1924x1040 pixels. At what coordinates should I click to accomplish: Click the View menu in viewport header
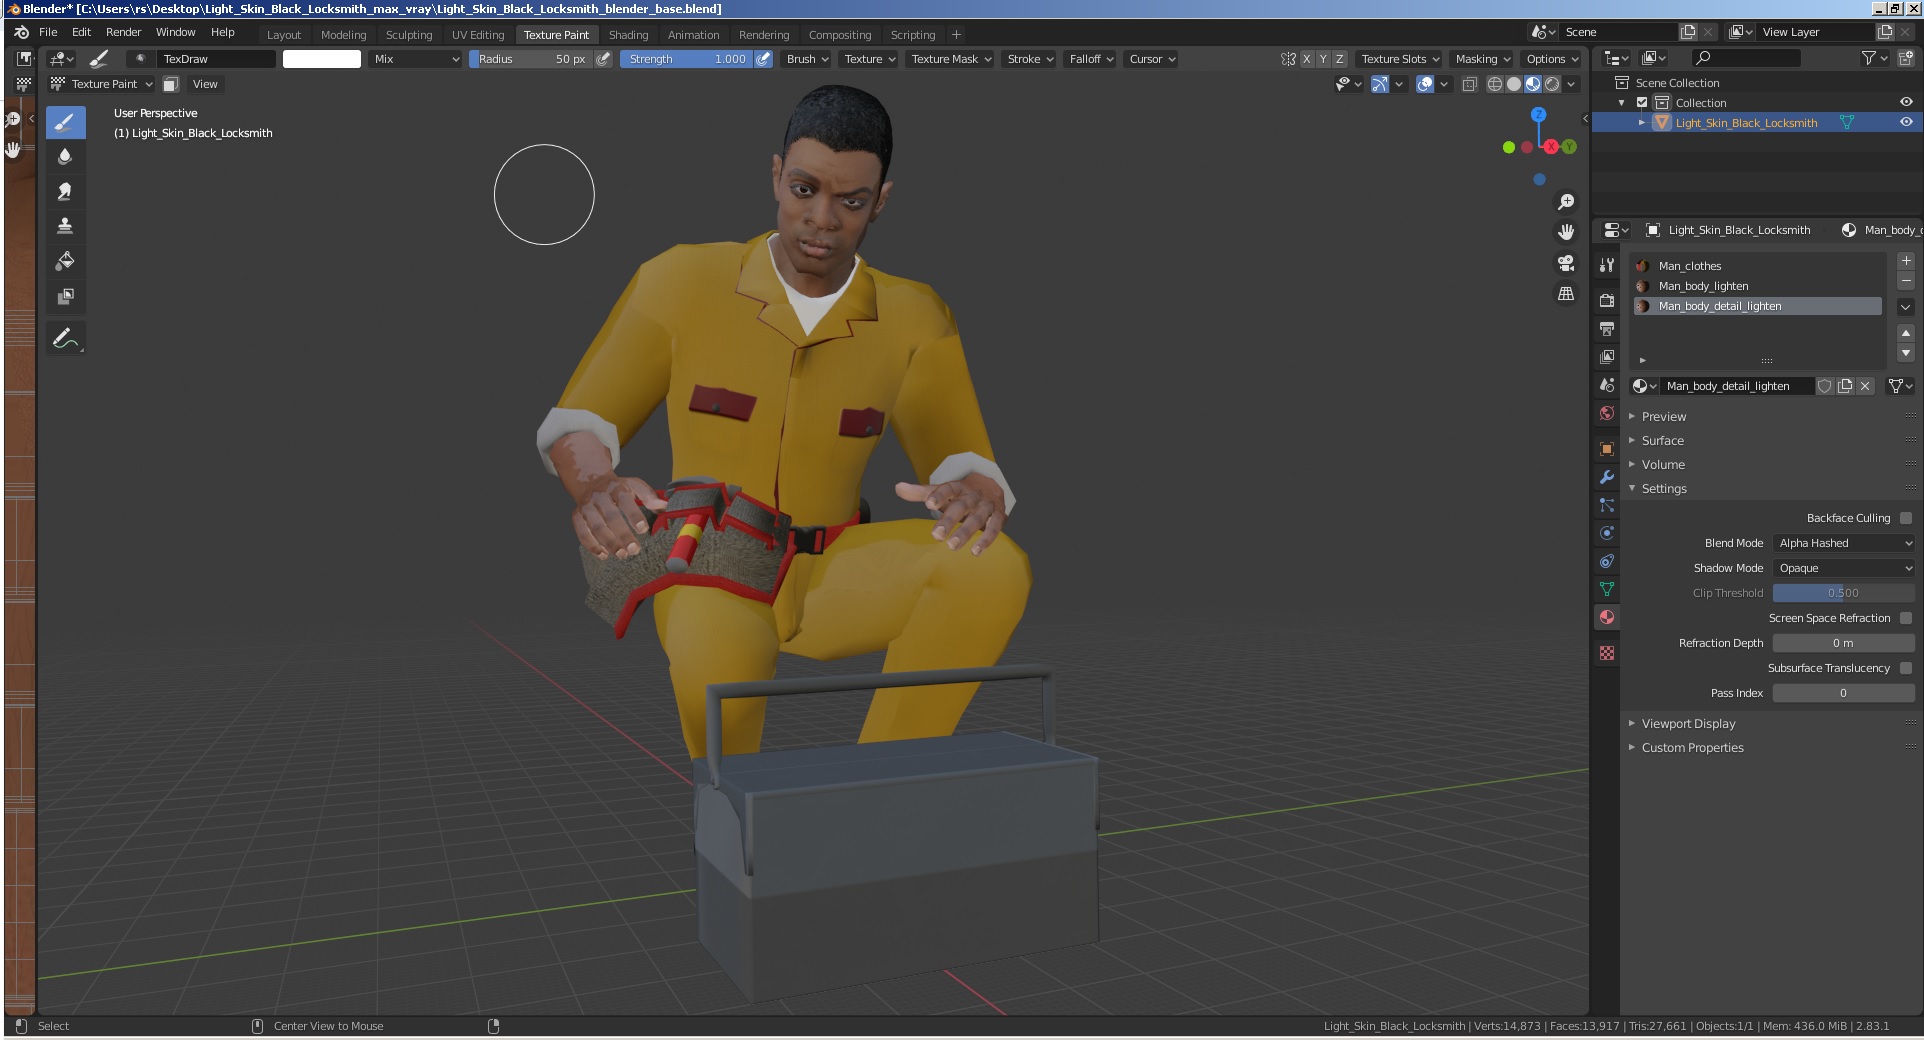click(x=205, y=84)
